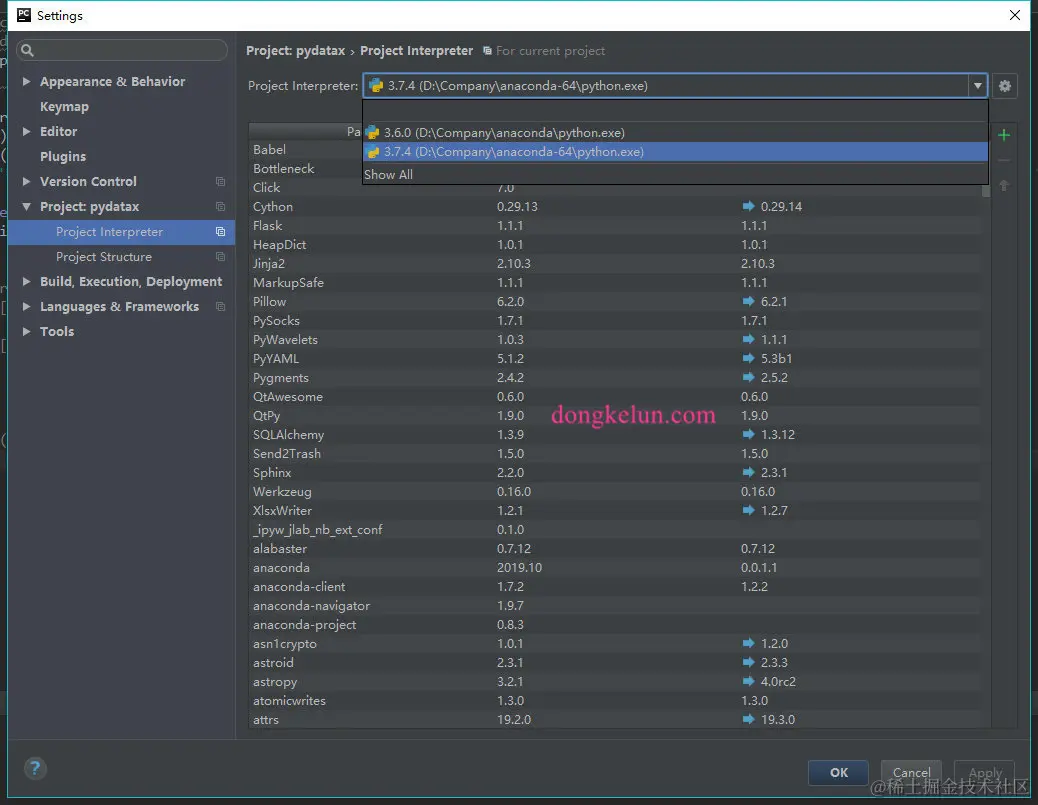Click the Apply button
This screenshot has height=805, width=1038.
984,773
